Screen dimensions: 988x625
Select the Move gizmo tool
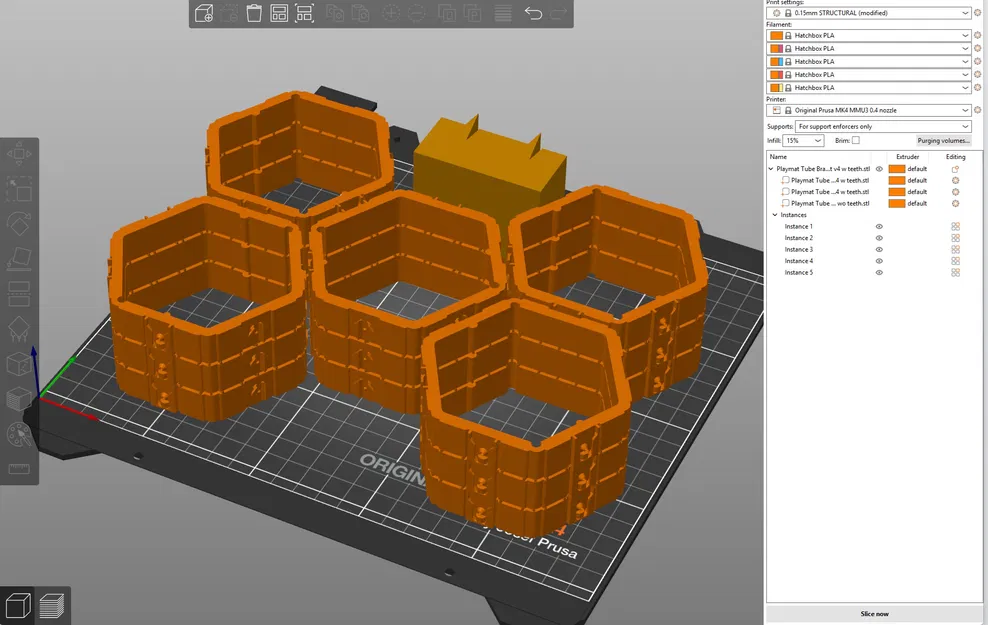(19, 154)
